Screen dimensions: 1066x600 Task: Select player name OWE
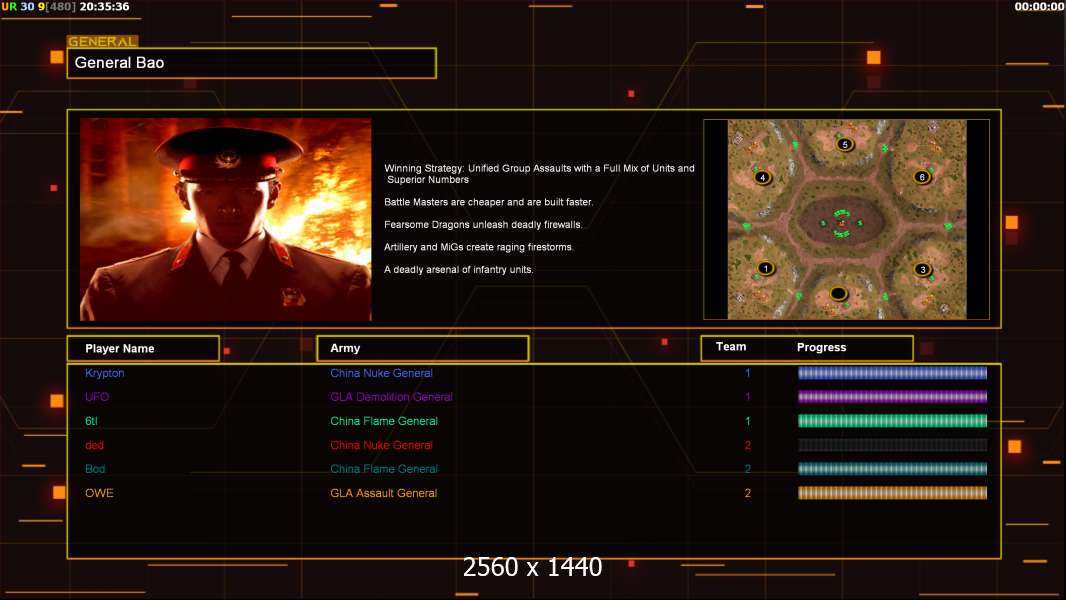tap(99, 493)
